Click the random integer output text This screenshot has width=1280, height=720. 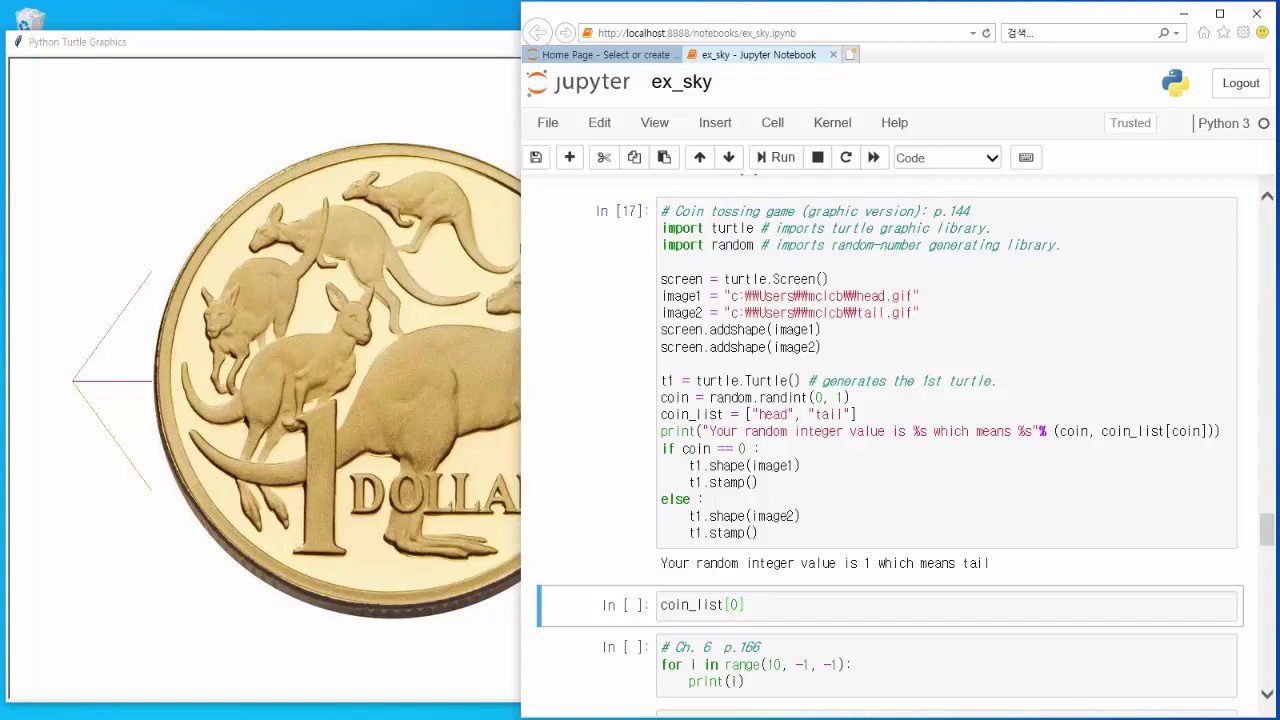pos(824,563)
